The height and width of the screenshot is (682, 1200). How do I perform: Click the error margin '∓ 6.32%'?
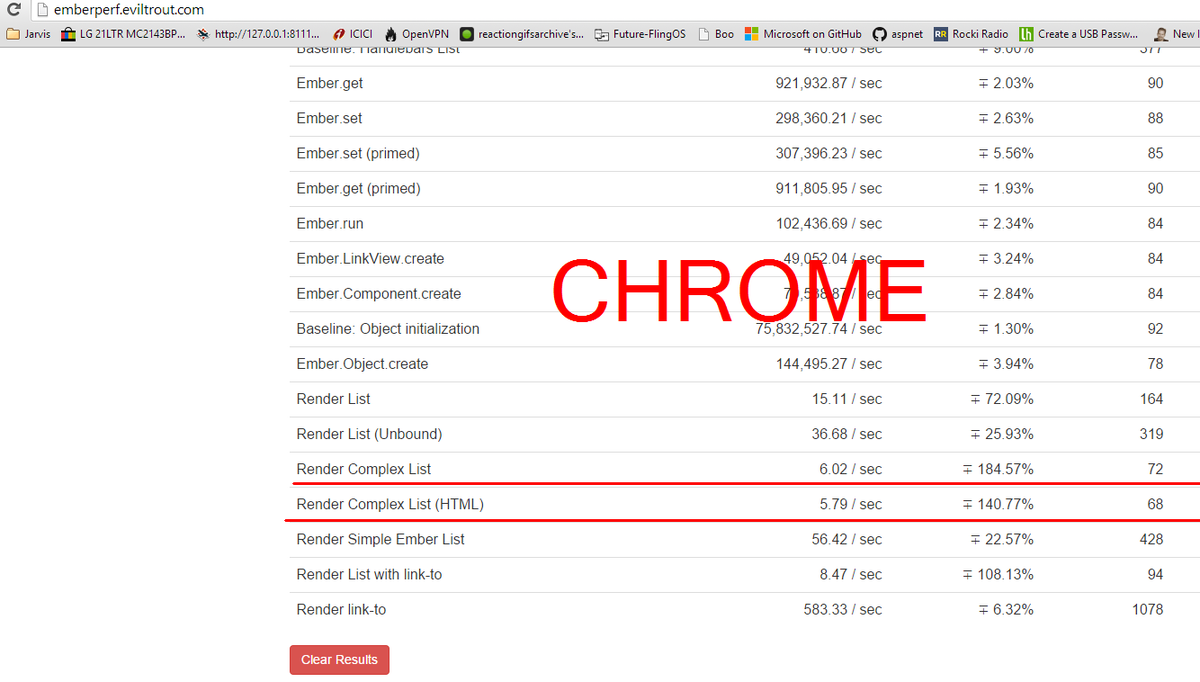pyautogui.click(x=1006, y=609)
